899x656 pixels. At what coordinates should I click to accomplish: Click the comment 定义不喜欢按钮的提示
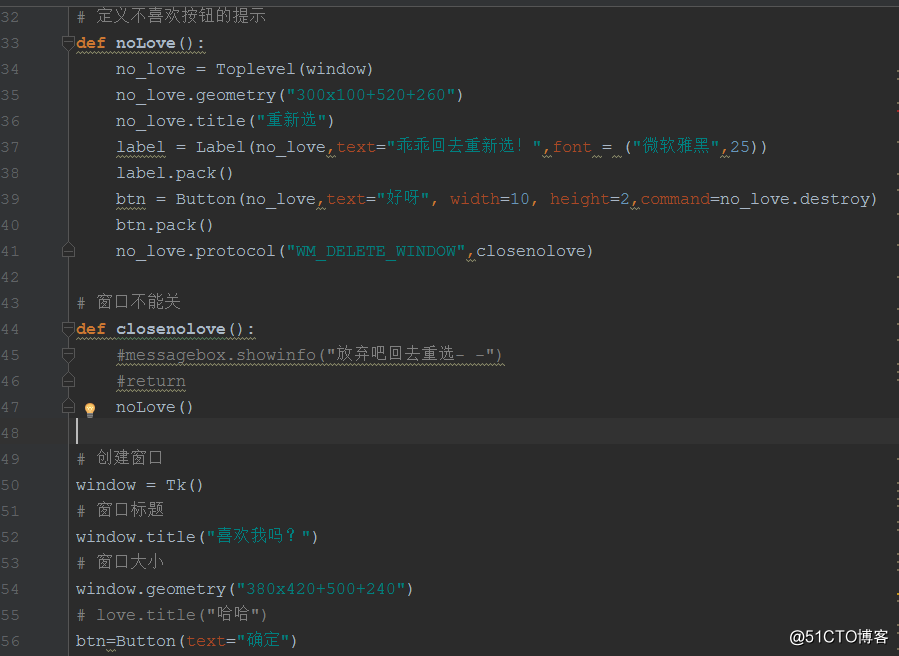point(171,15)
